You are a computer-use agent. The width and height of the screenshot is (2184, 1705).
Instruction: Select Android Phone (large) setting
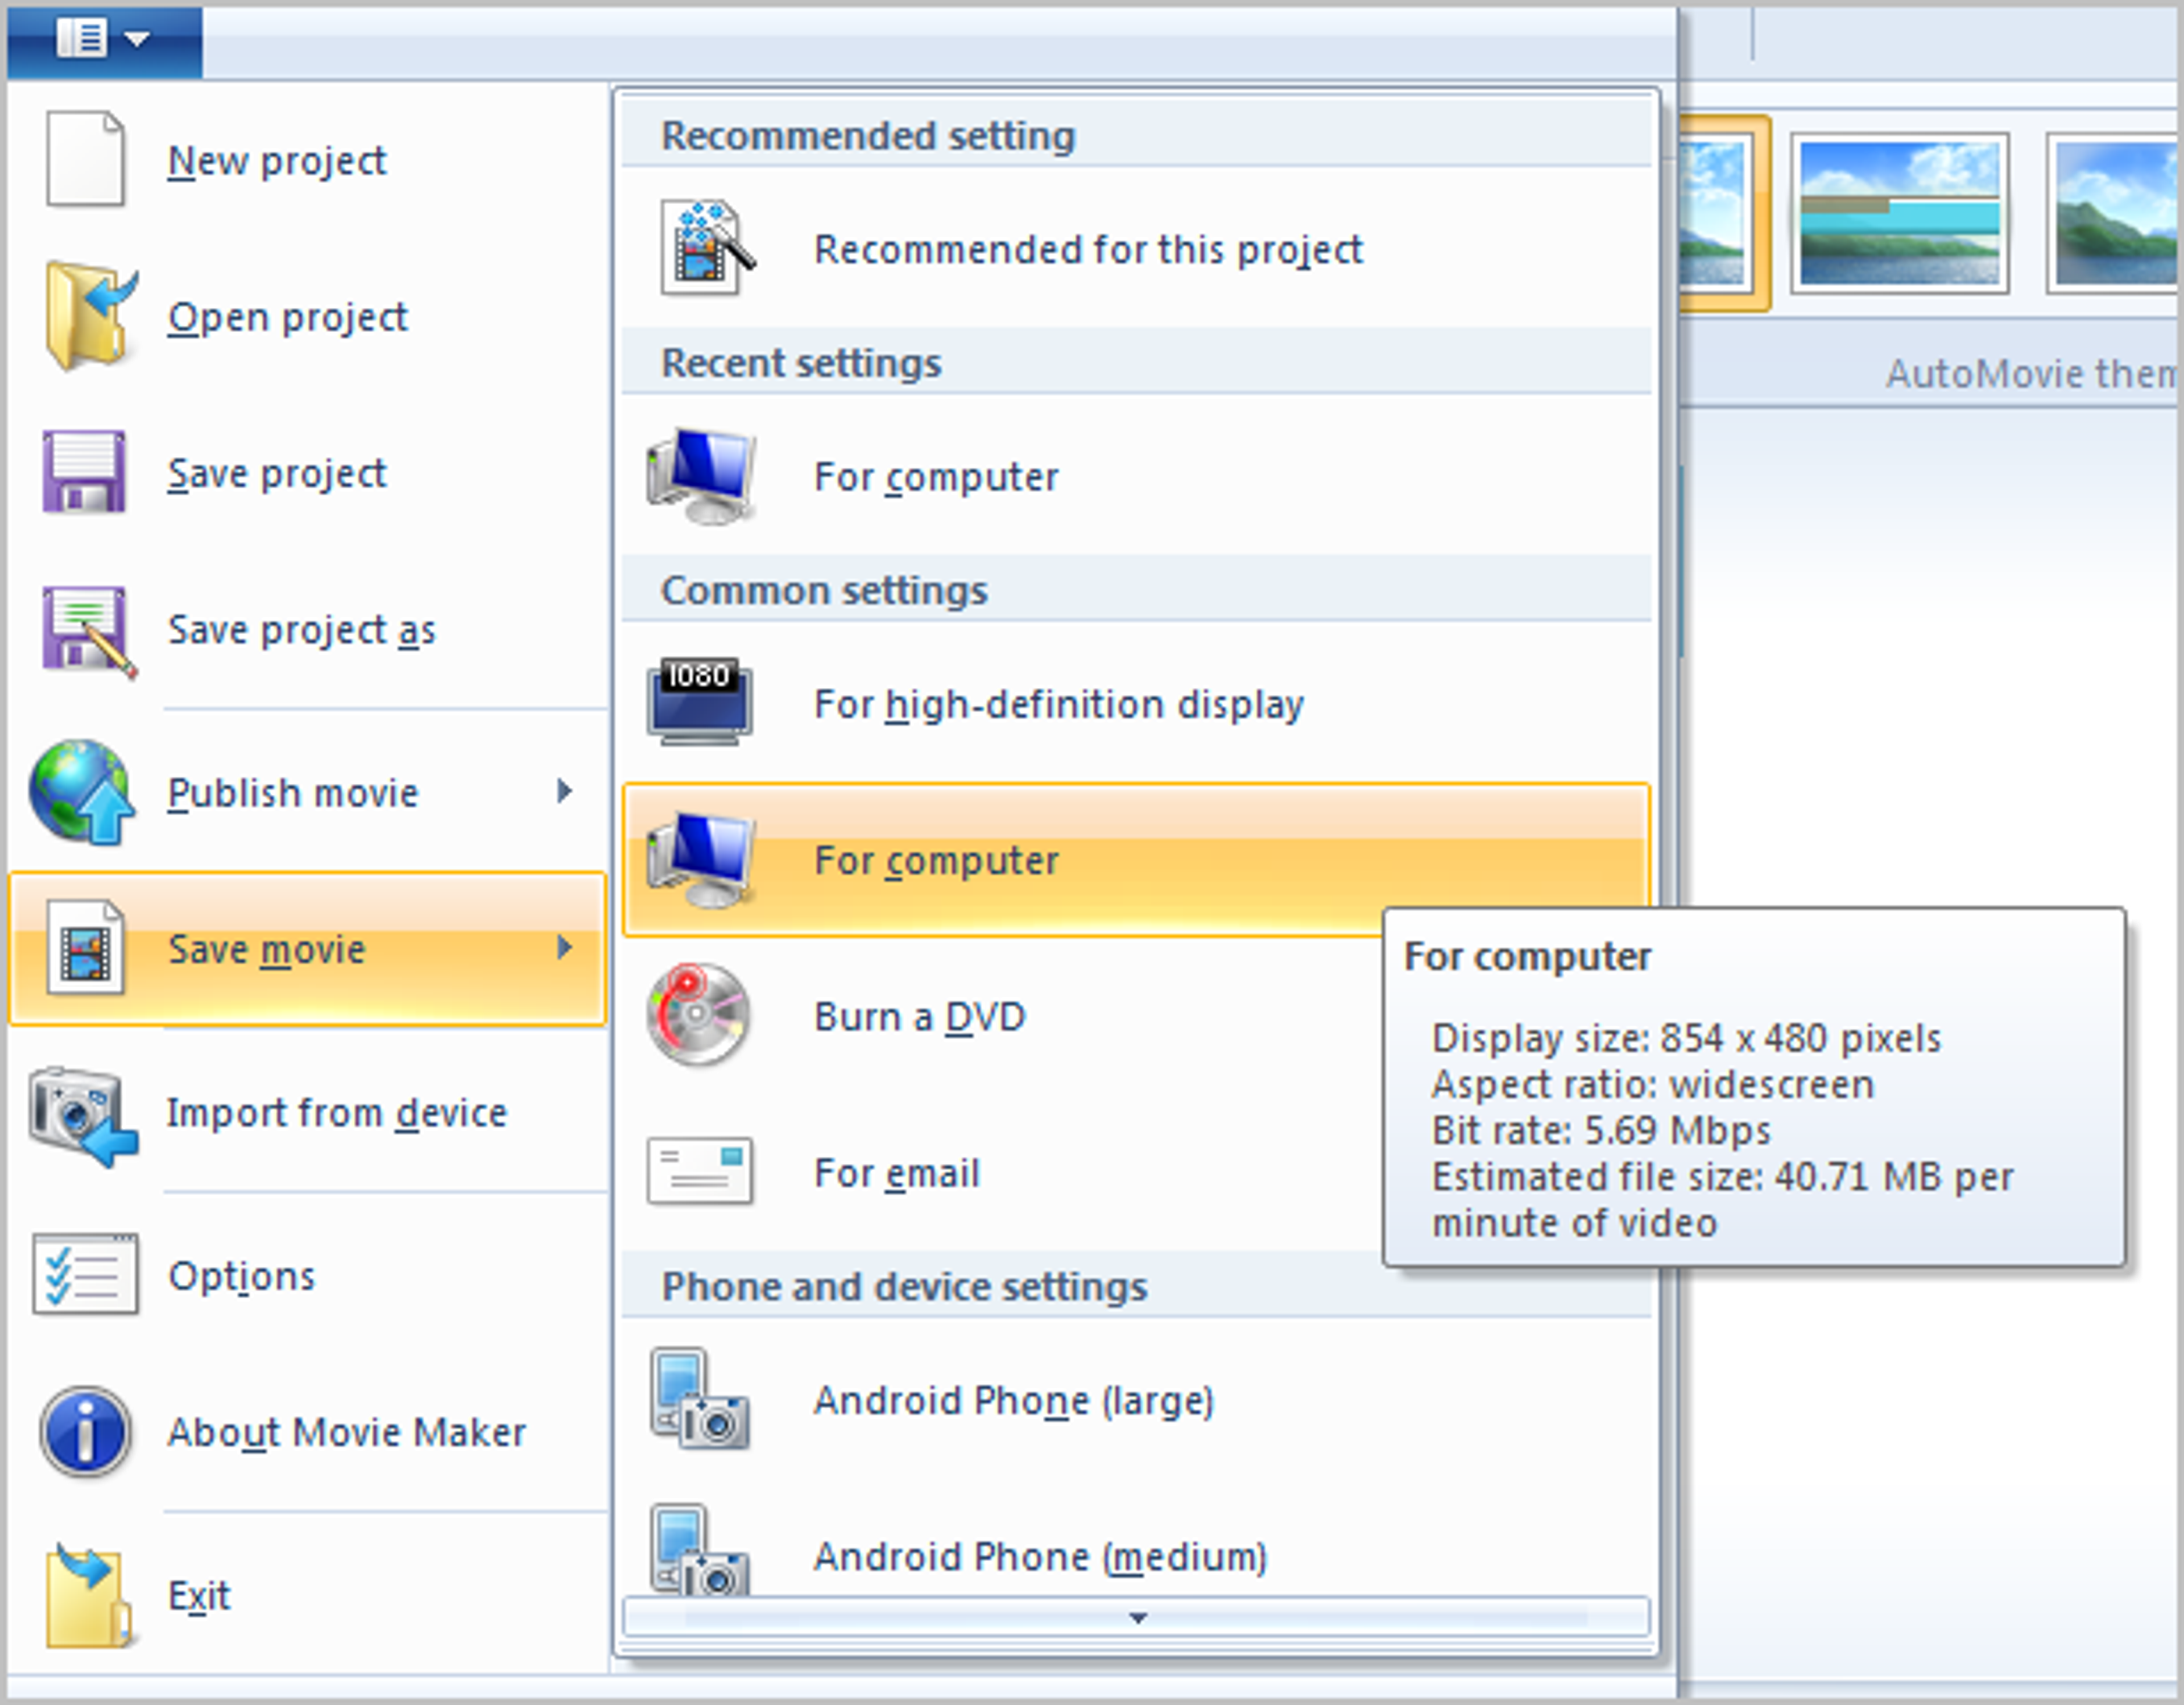coord(1013,1400)
